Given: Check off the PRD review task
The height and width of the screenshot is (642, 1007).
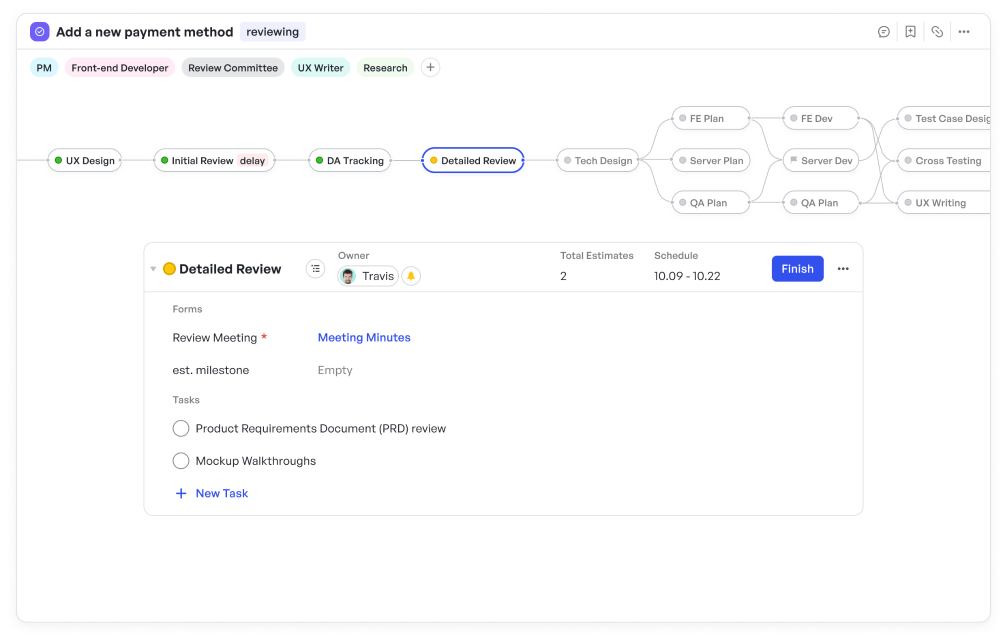Looking at the screenshot, I should point(181,429).
